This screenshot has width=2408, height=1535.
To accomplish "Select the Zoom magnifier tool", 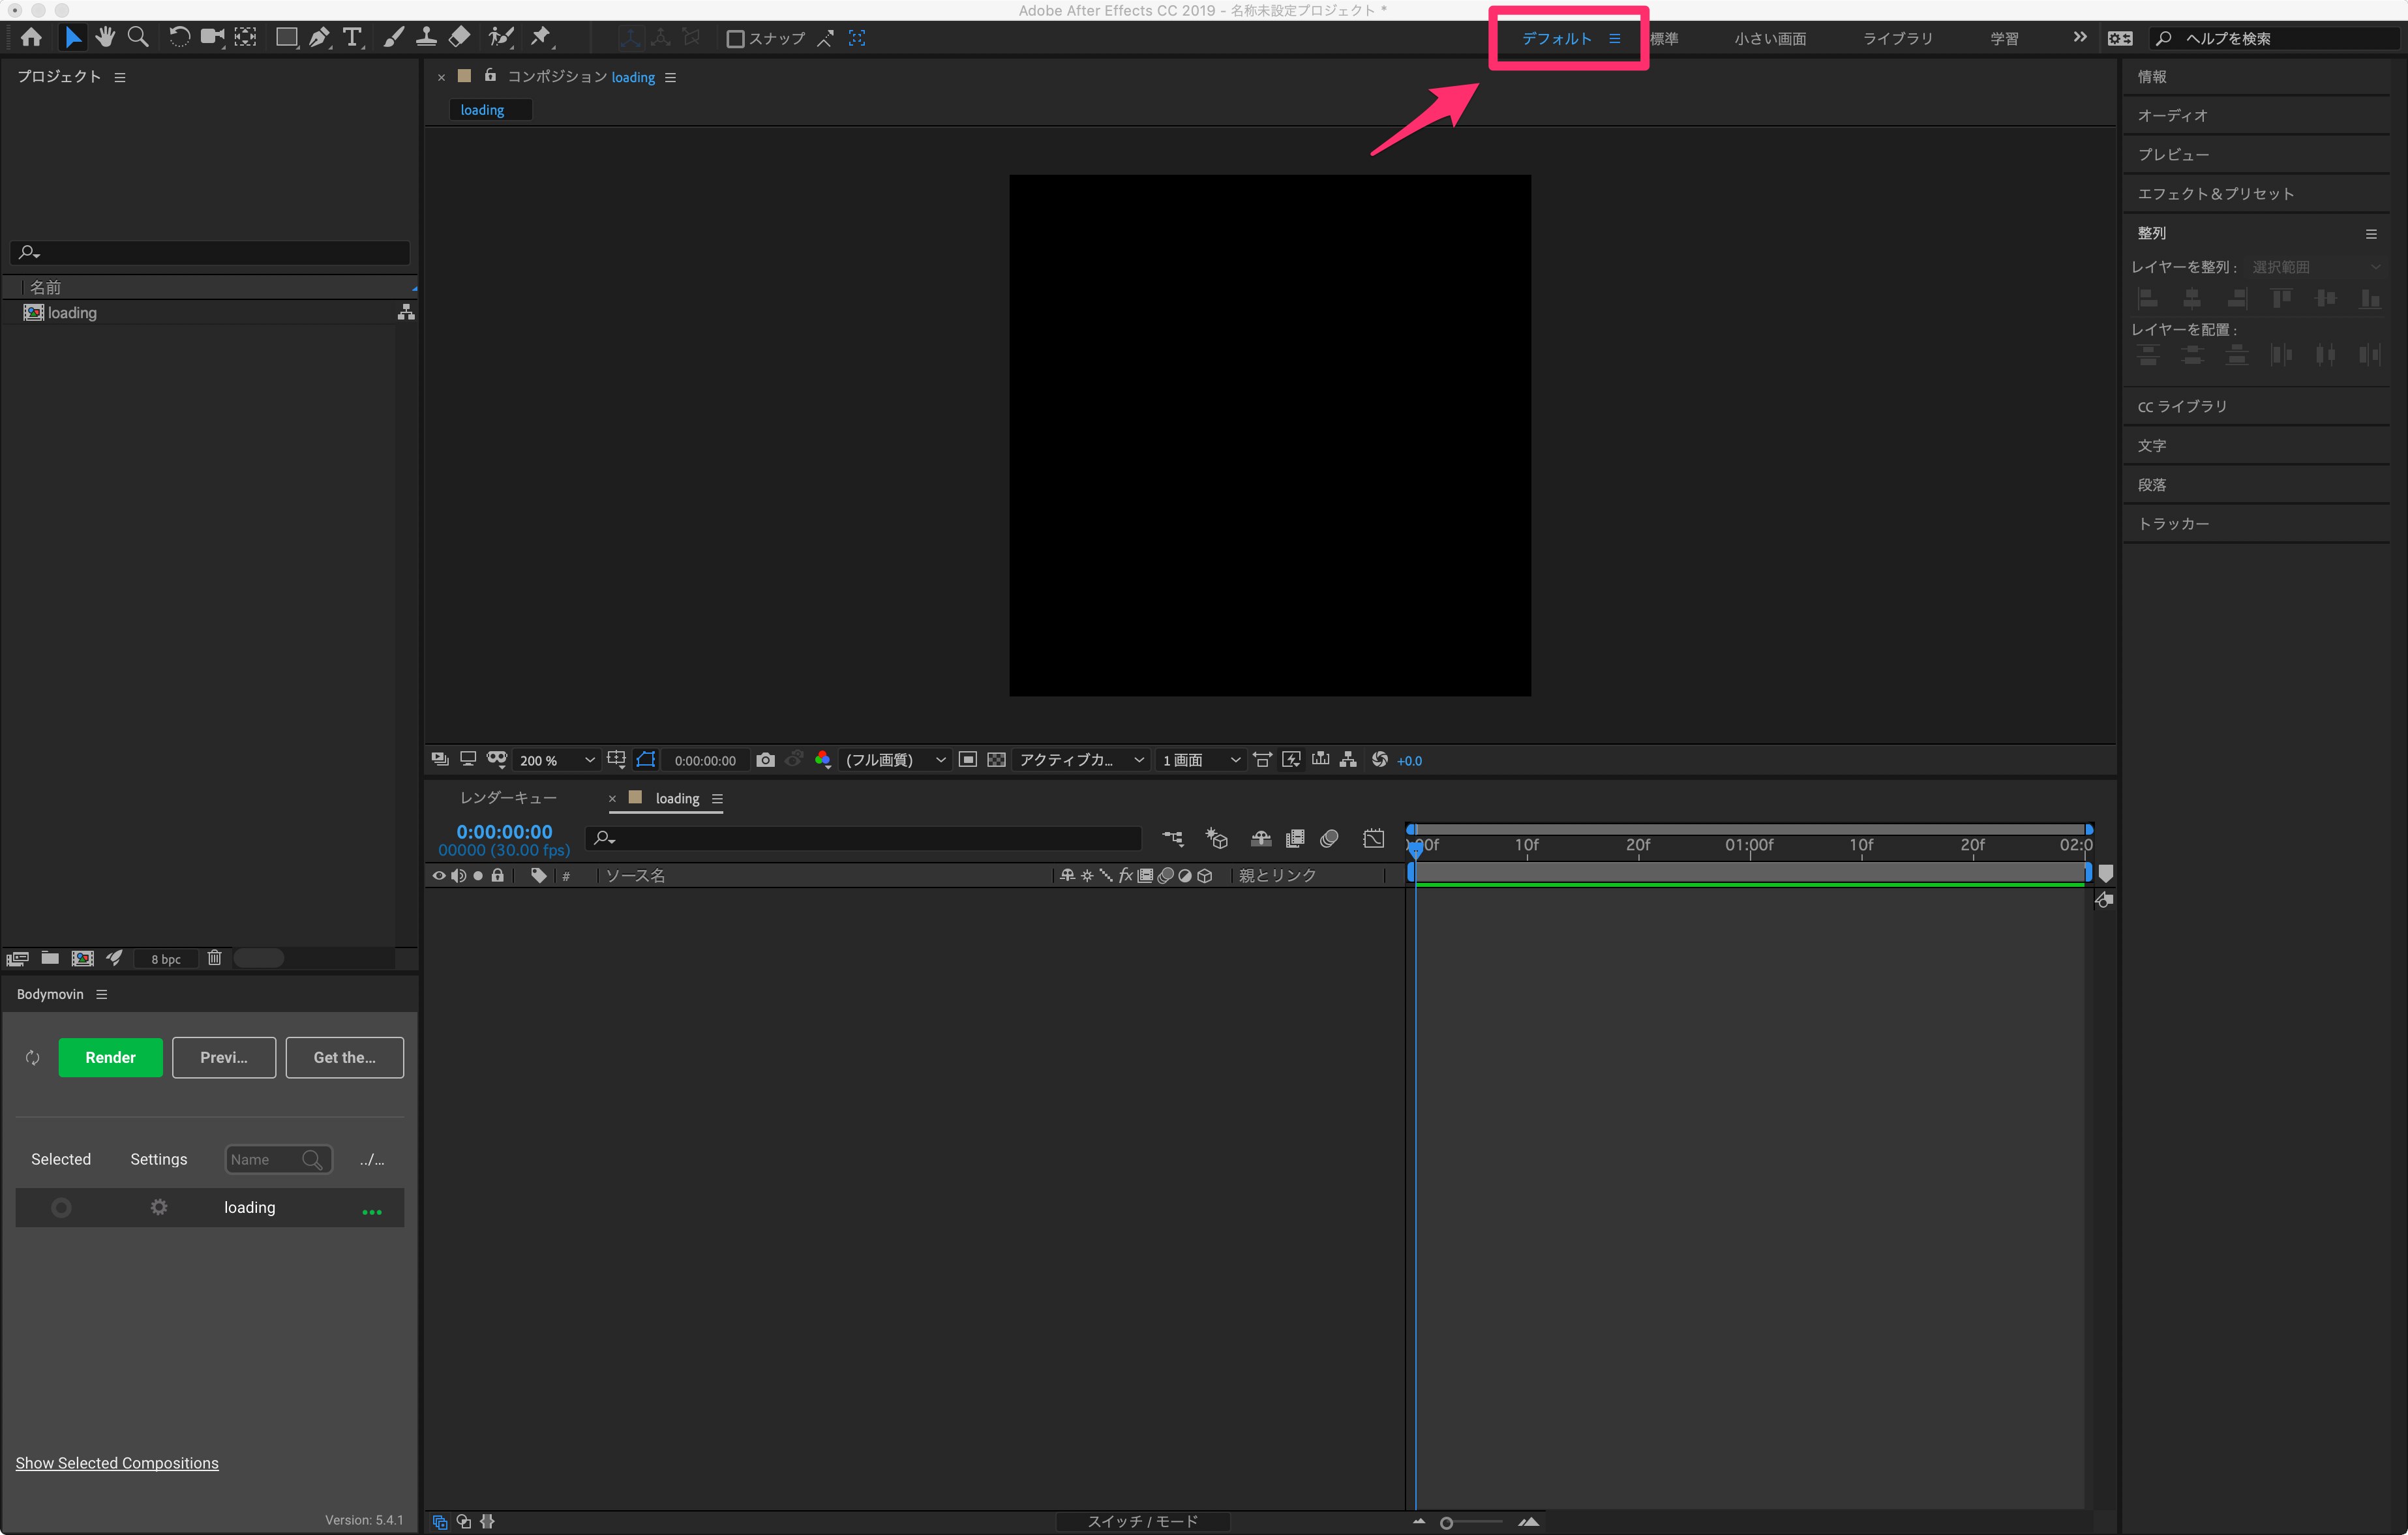I will (139, 37).
